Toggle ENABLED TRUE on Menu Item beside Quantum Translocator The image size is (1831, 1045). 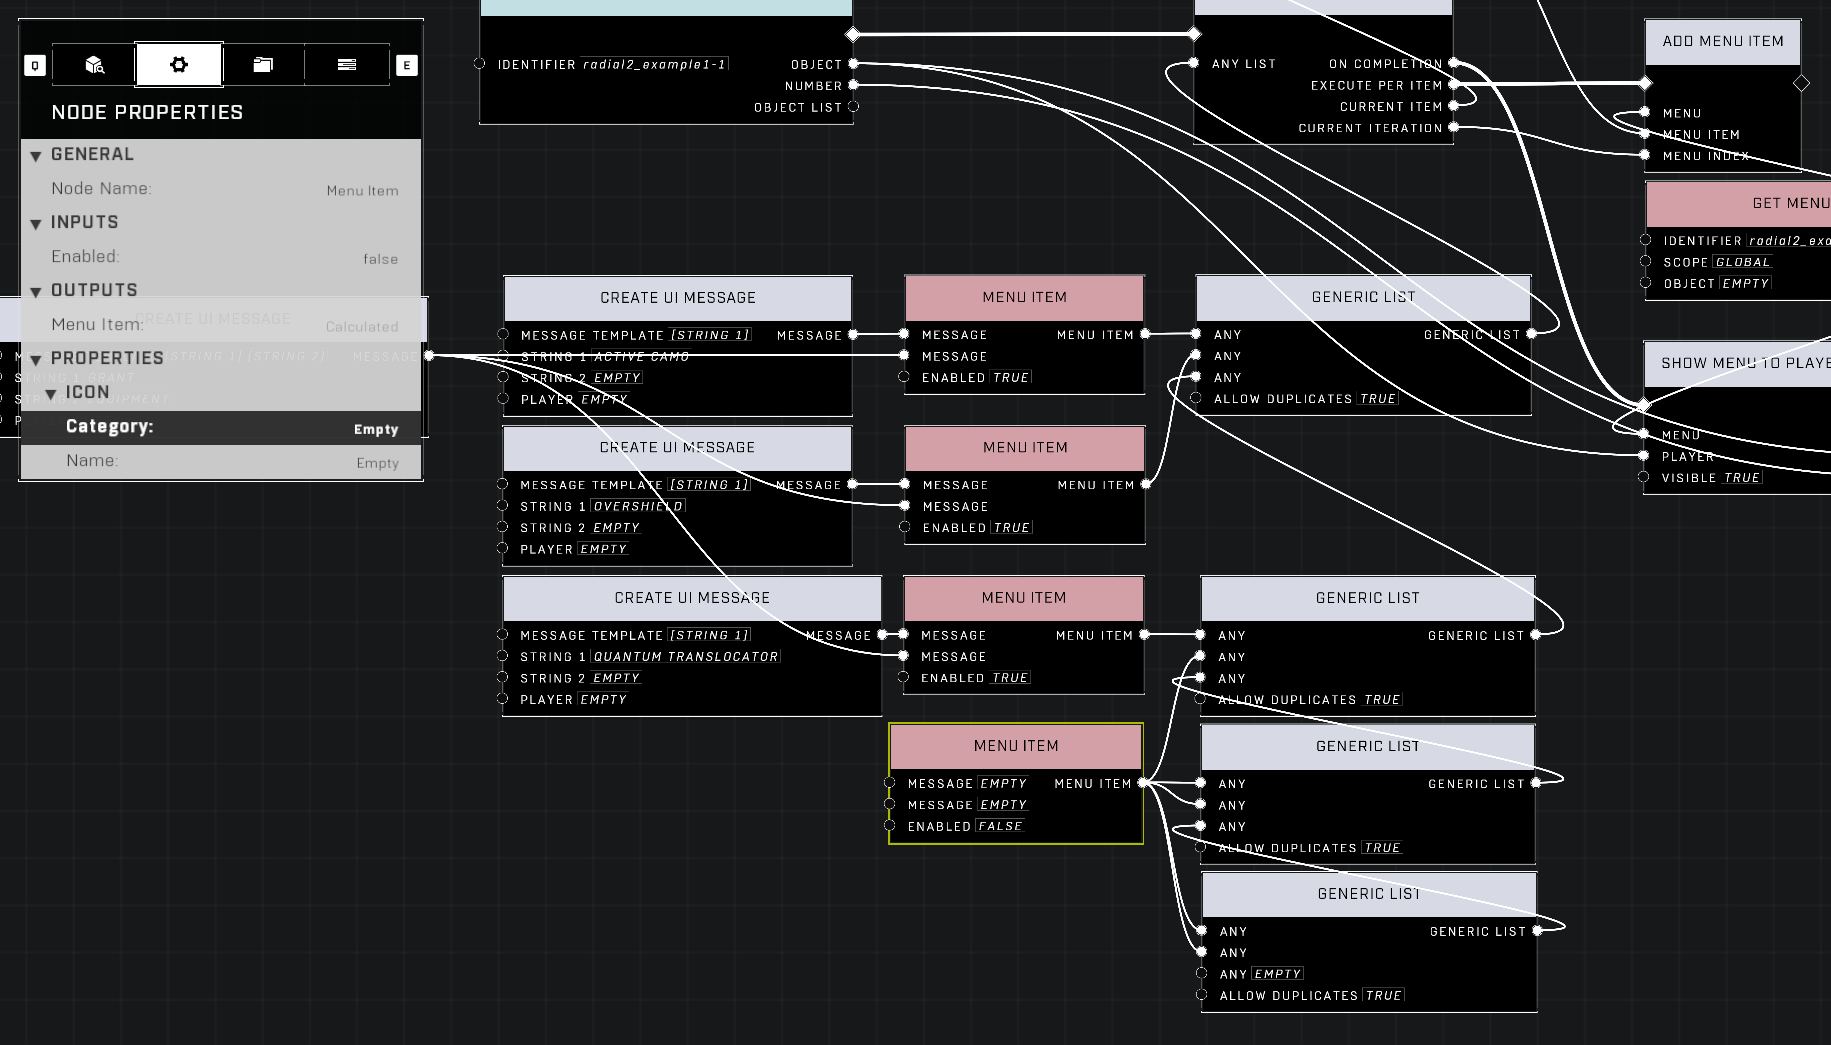pyautogui.click(x=1010, y=678)
